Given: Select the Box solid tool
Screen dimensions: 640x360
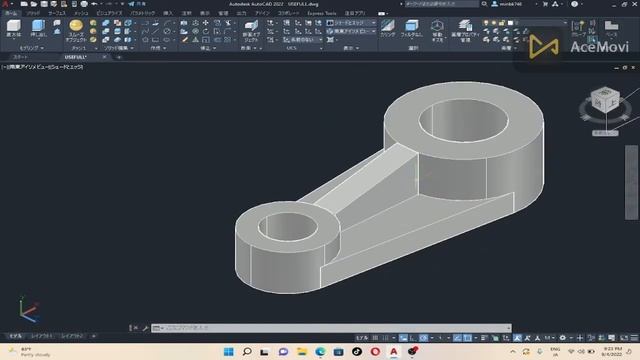Looking at the screenshot, I should click(x=14, y=29).
